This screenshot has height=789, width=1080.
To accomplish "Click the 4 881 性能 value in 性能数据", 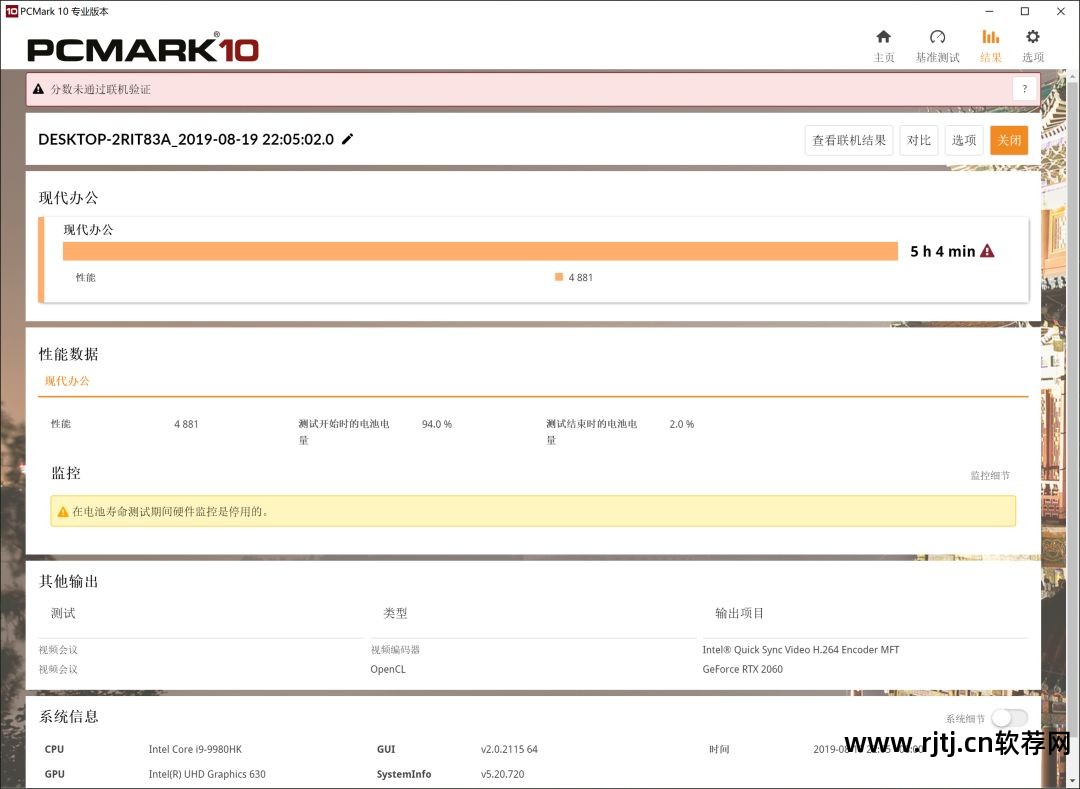I will [186, 424].
